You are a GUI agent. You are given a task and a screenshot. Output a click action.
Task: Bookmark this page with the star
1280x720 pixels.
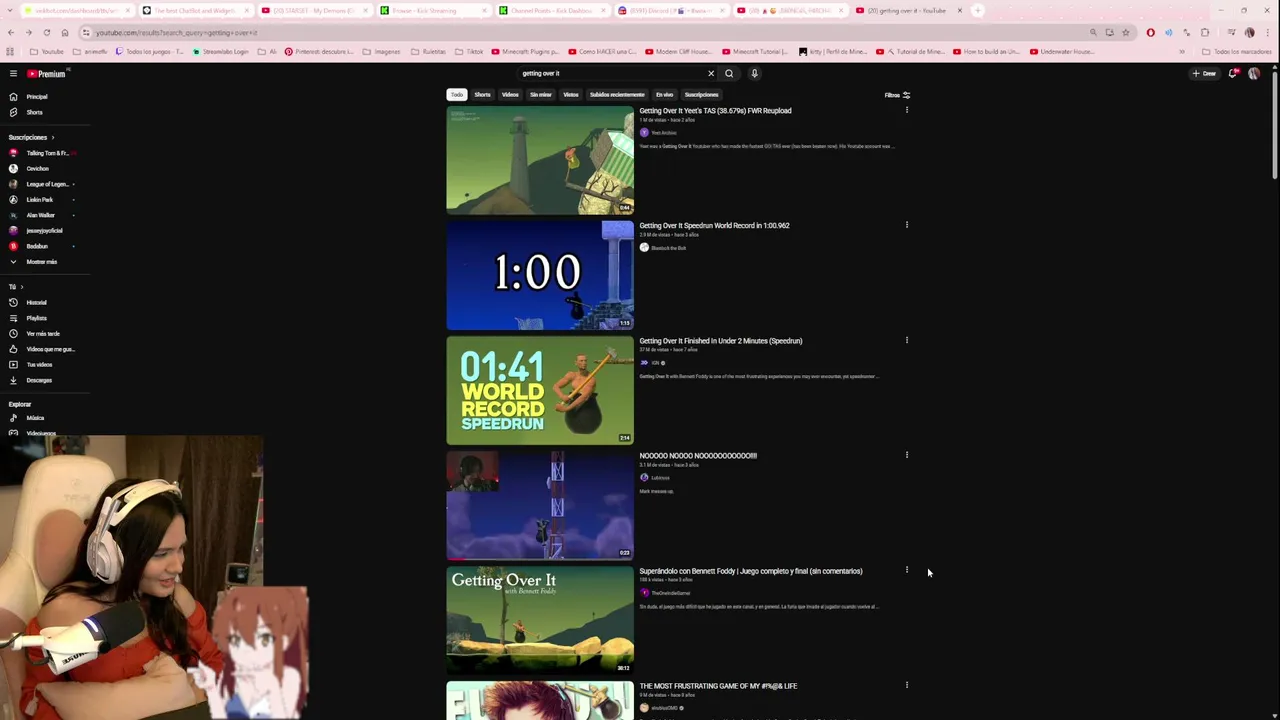[x=1125, y=32]
